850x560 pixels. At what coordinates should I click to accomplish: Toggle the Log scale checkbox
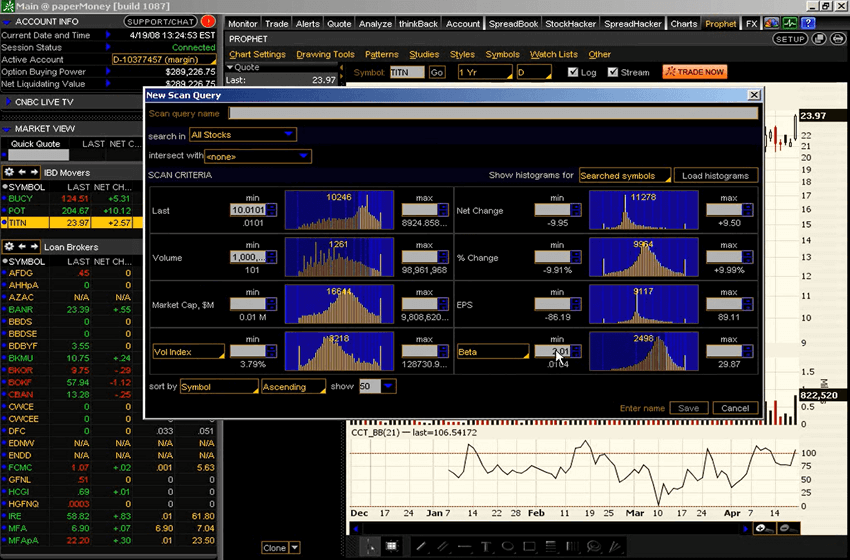click(573, 72)
